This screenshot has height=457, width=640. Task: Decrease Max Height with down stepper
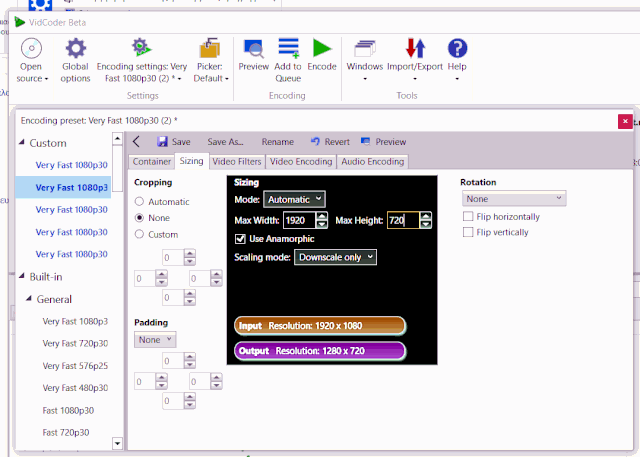[x=426, y=224]
